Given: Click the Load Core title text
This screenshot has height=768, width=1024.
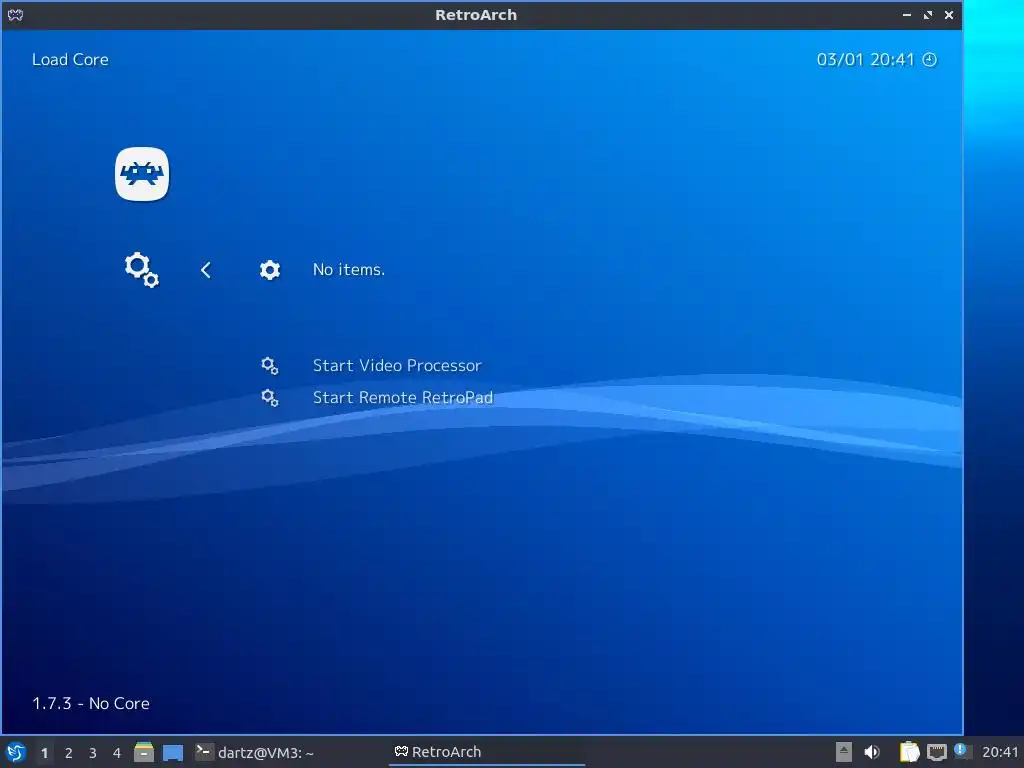Looking at the screenshot, I should (71, 59).
